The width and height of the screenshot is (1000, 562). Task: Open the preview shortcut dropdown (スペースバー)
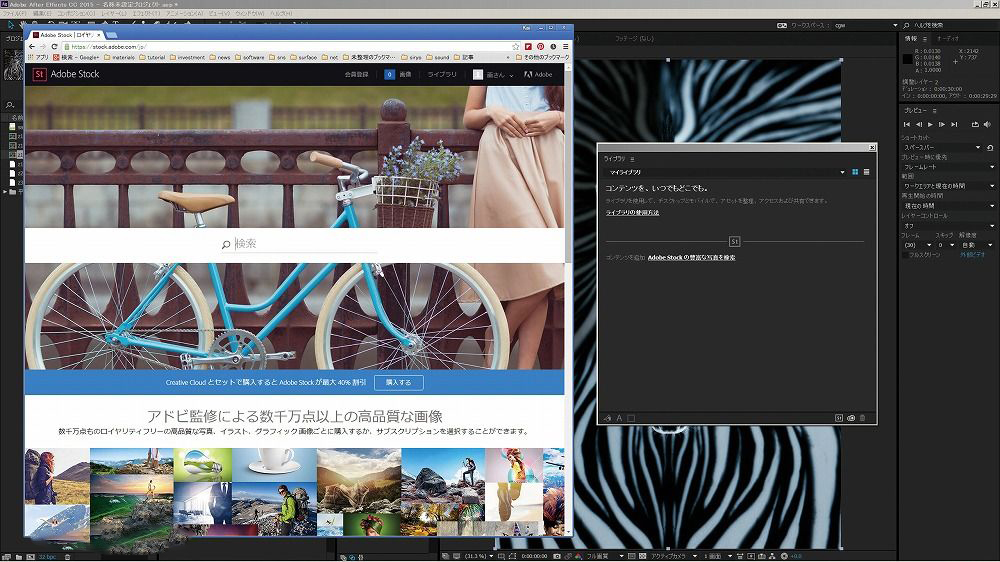pyautogui.click(x=941, y=147)
